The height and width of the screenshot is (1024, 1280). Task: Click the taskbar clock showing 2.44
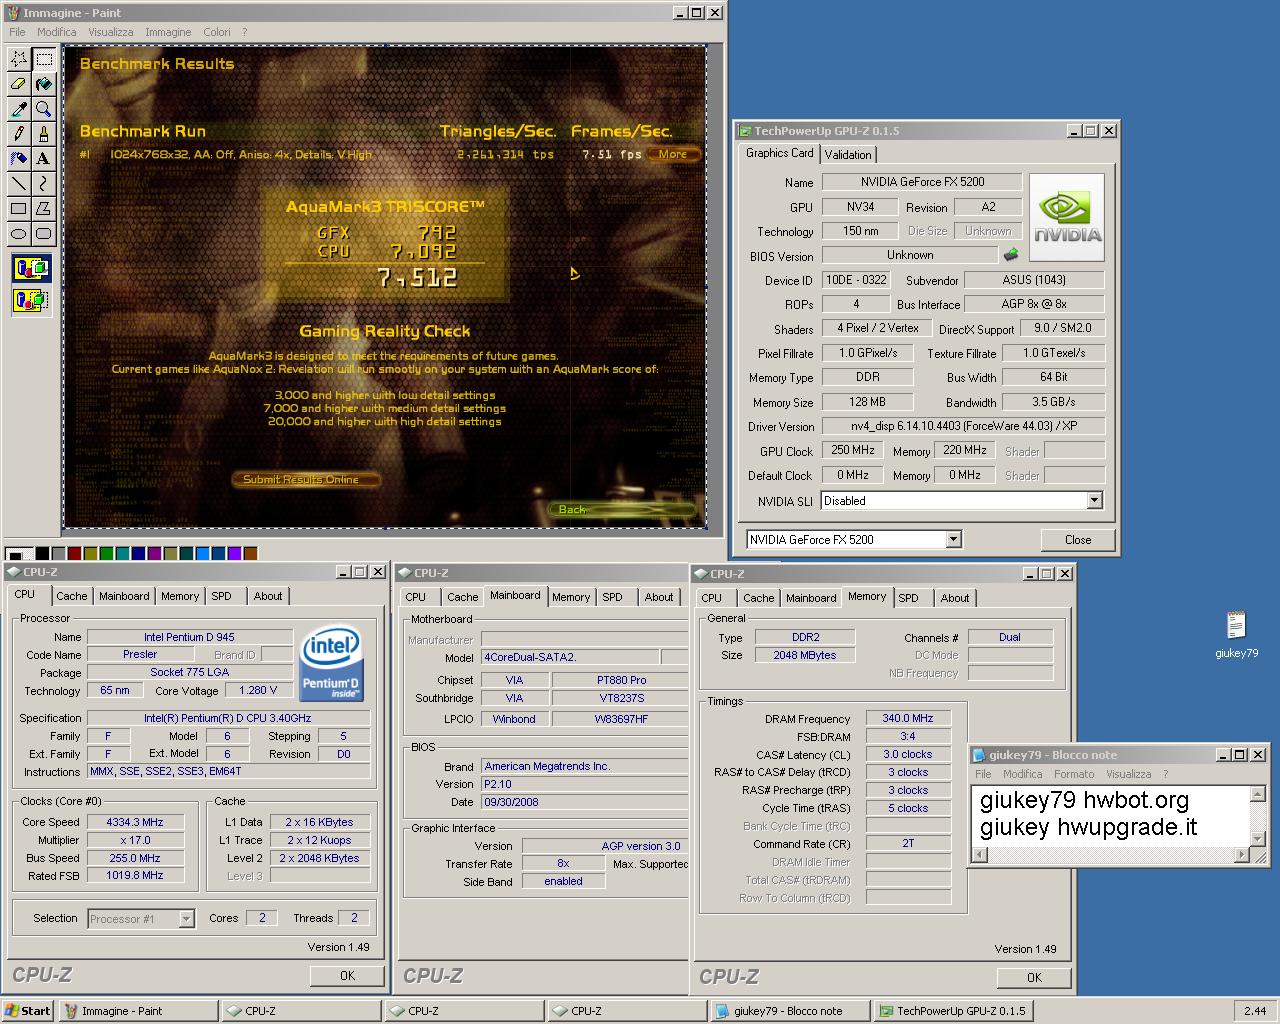tap(1255, 1011)
